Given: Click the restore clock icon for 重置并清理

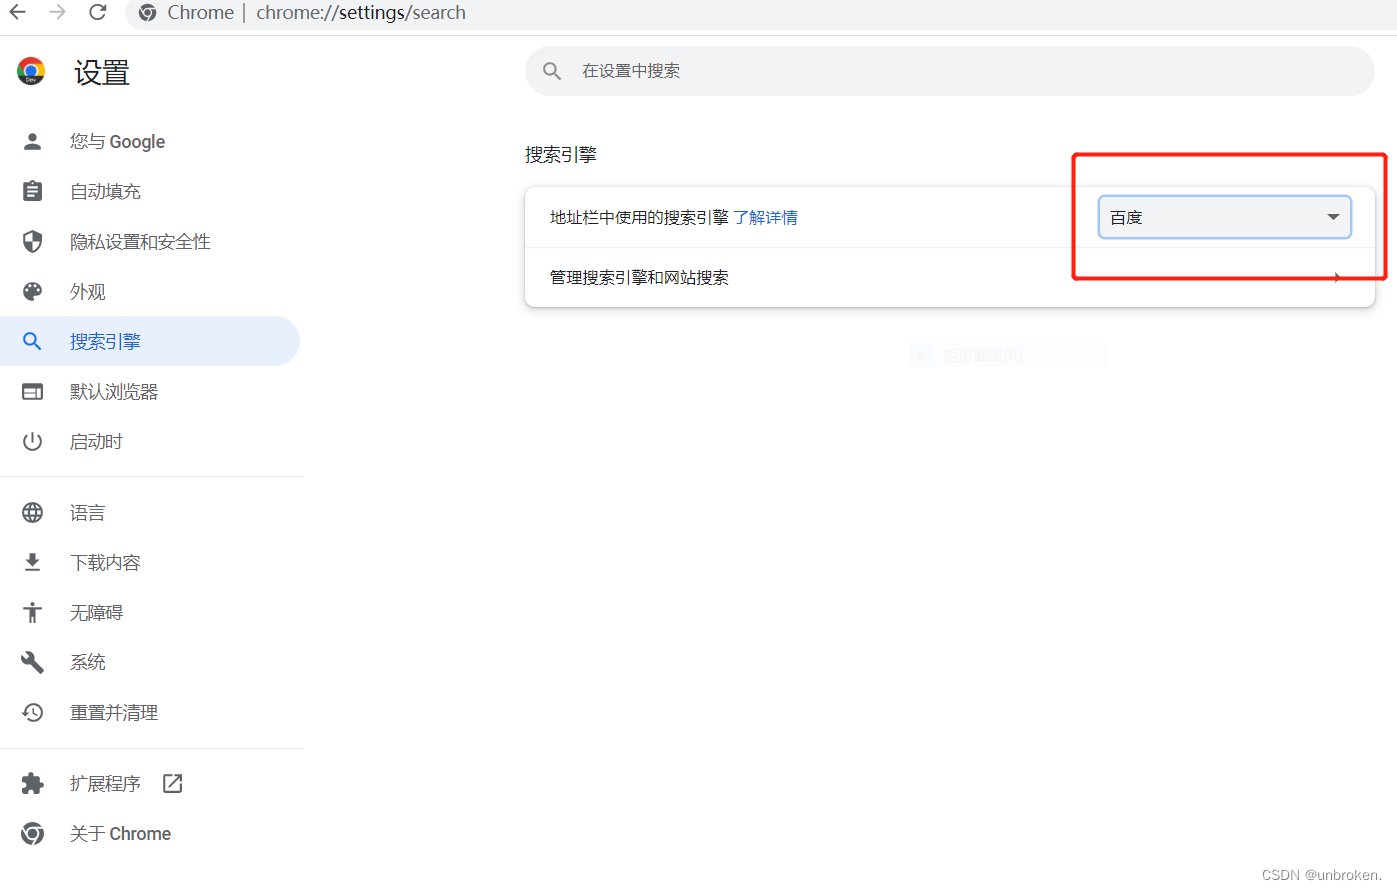Looking at the screenshot, I should [32, 712].
